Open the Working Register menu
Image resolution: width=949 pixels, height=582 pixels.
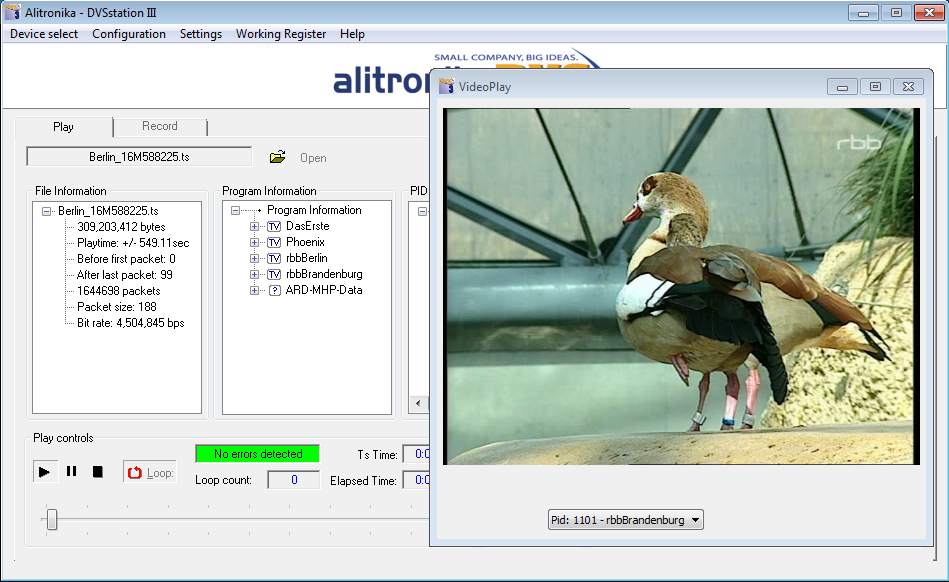(280, 34)
